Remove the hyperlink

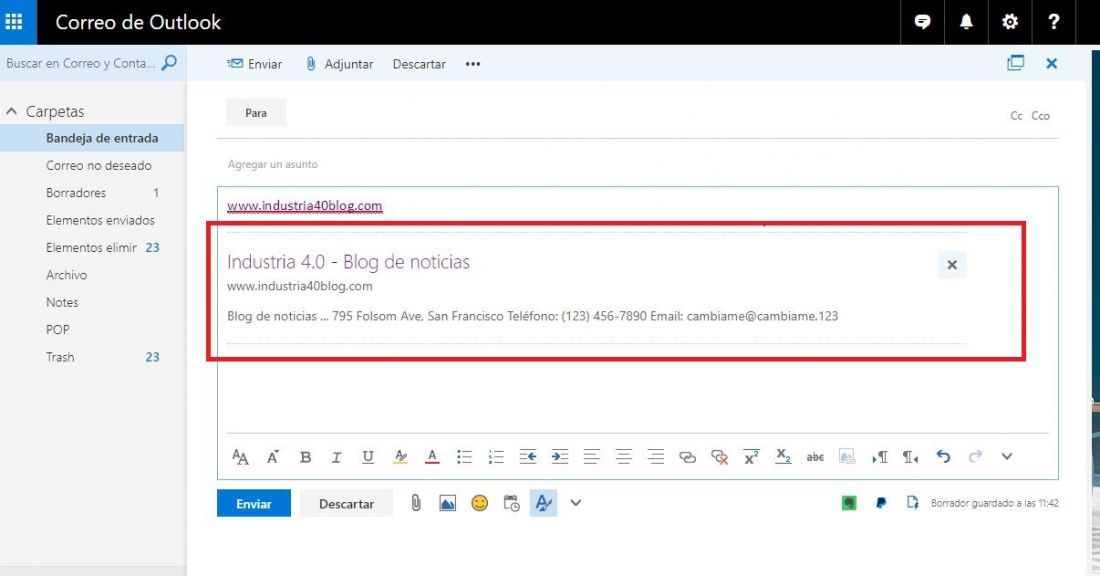[x=719, y=457]
